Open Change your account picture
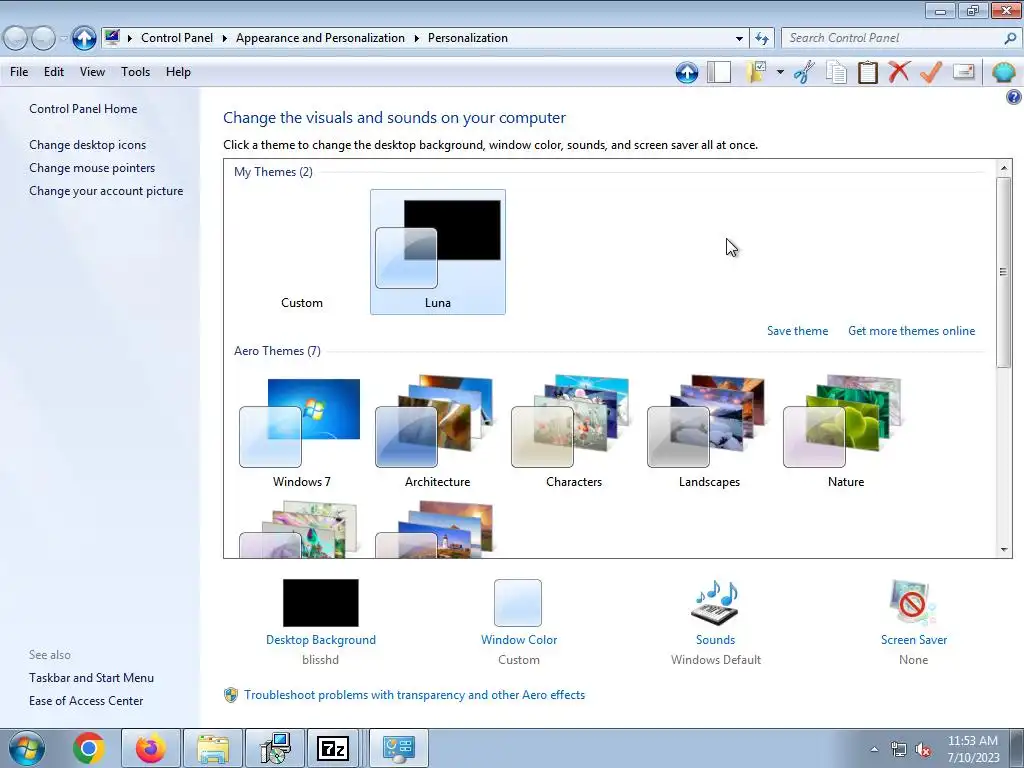Viewport: 1024px width, 768px height. [x=106, y=191]
